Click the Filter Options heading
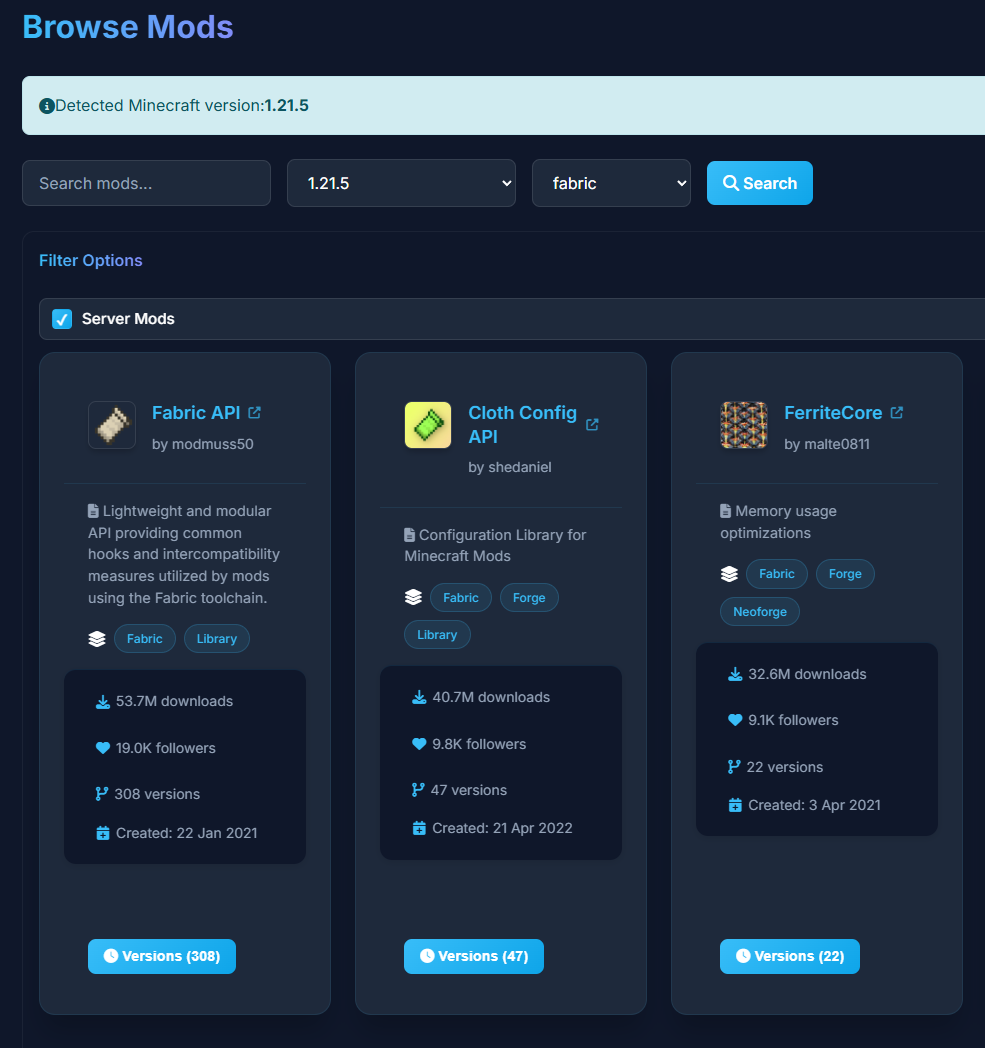The height and width of the screenshot is (1048, 985). coord(91,261)
